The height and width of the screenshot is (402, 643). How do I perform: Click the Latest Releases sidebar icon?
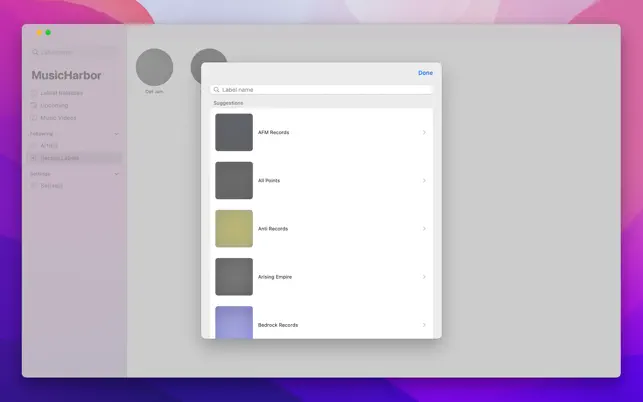pyautogui.click(x=34, y=93)
